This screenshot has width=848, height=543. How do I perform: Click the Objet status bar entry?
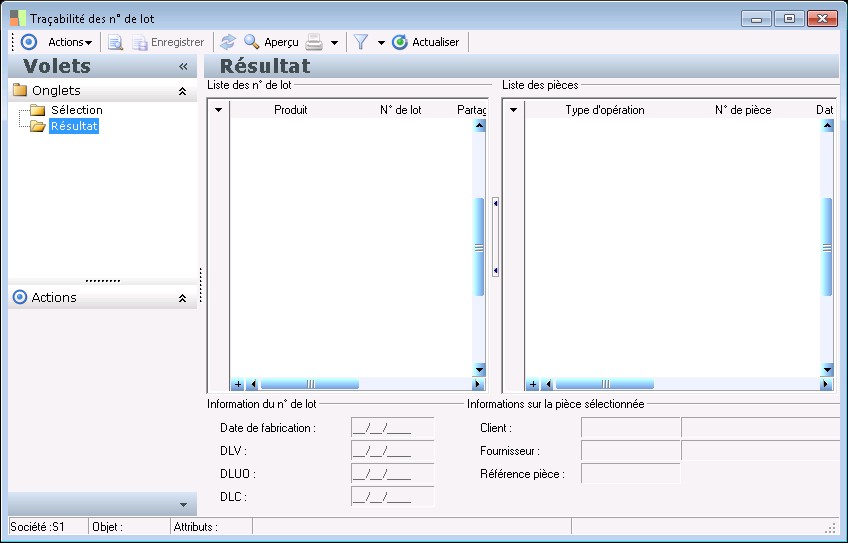[x=129, y=527]
